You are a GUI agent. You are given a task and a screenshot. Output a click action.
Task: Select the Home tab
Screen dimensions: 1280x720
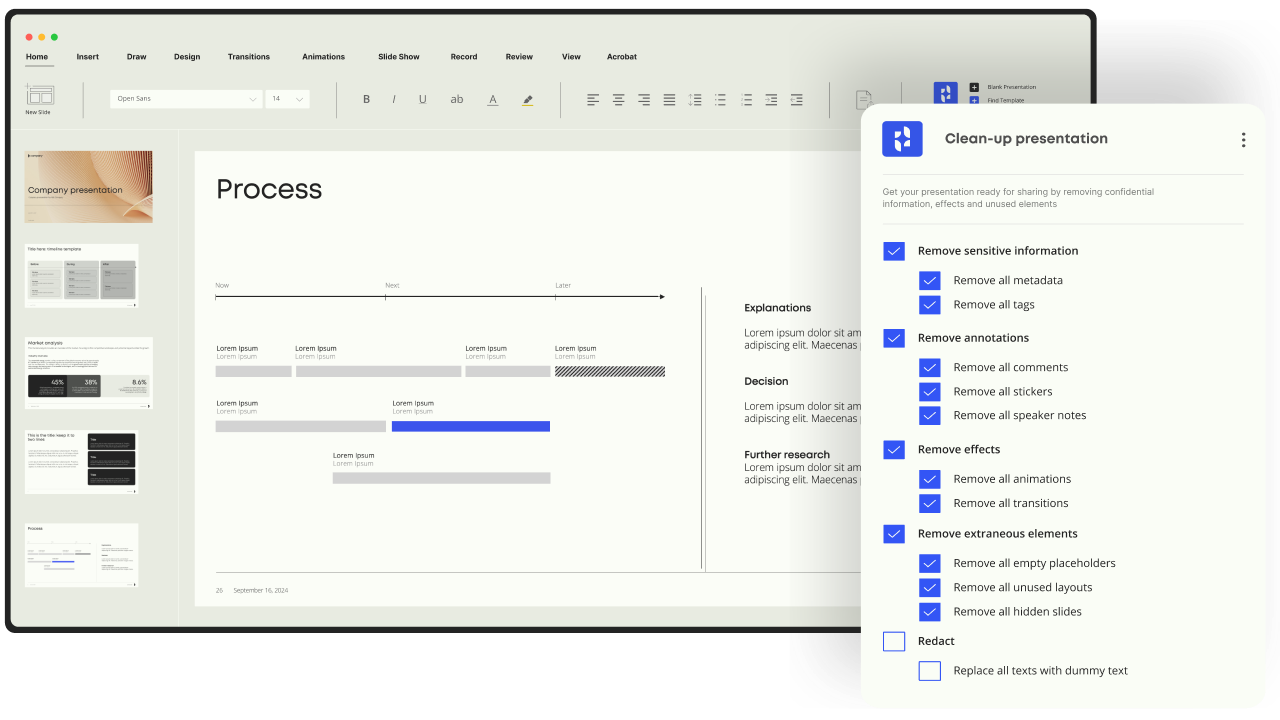(x=37, y=57)
